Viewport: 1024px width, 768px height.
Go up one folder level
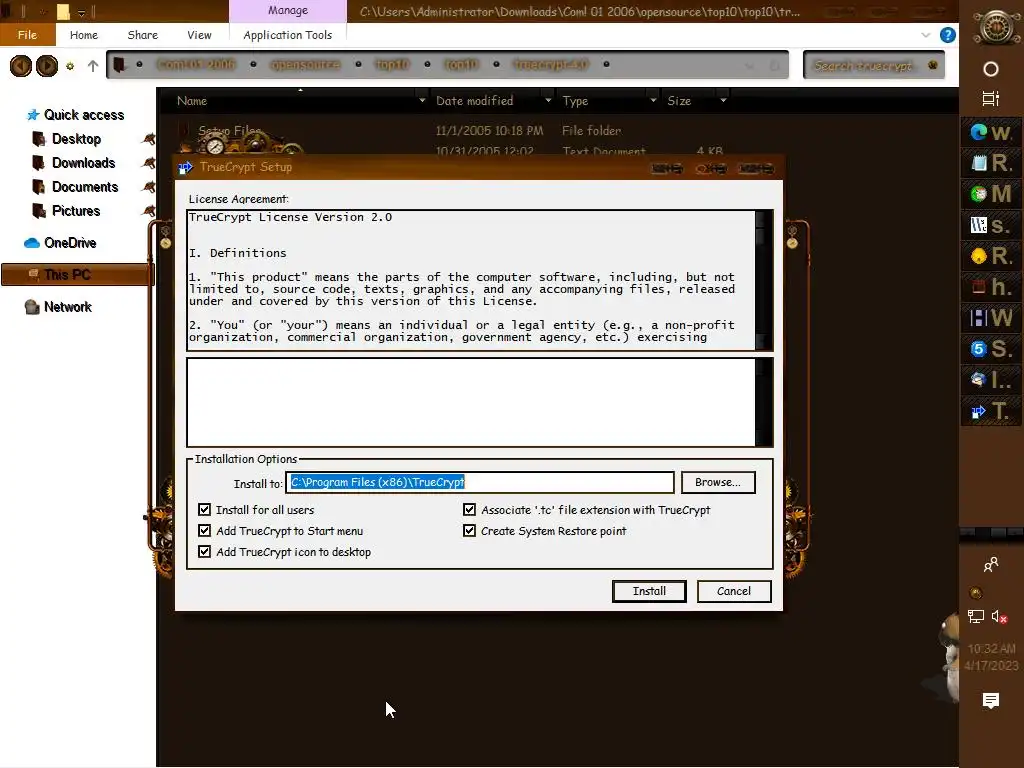coord(93,66)
